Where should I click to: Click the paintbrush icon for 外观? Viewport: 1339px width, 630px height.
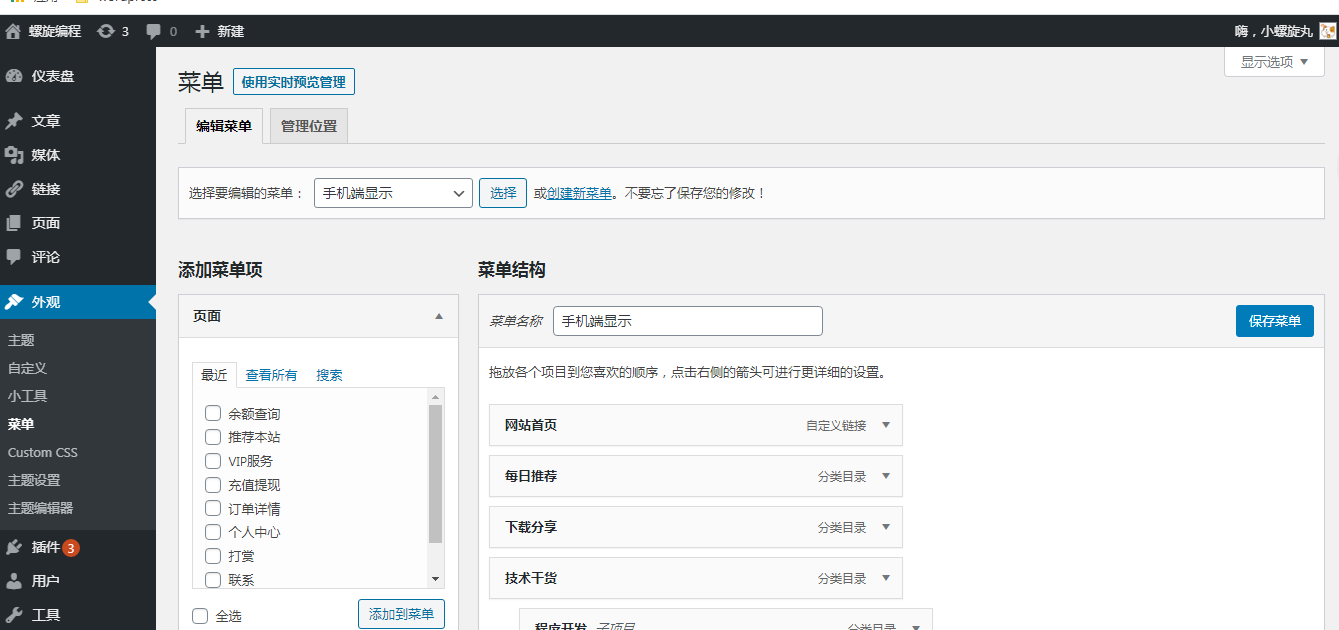tap(14, 302)
